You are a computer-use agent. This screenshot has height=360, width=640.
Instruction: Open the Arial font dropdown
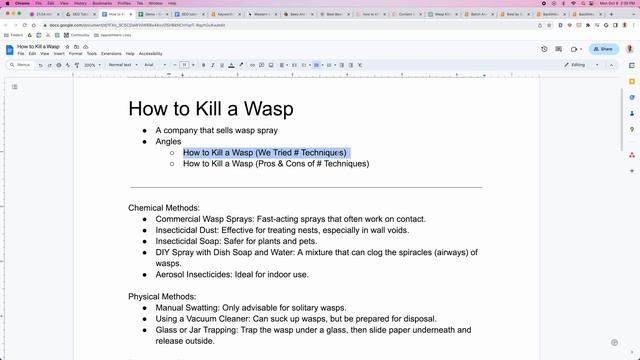click(155, 65)
